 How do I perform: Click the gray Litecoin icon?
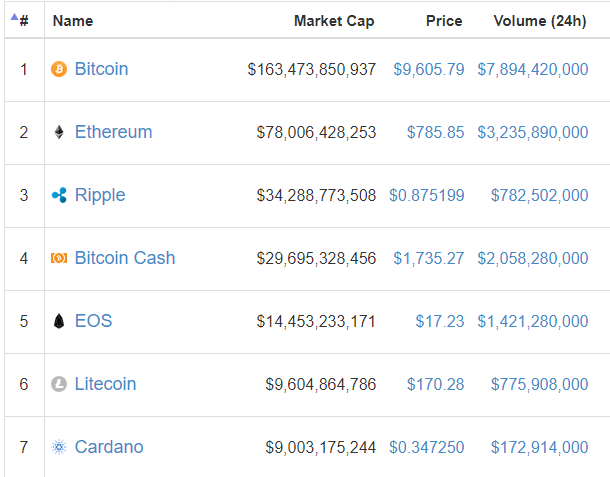pos(59,384)
